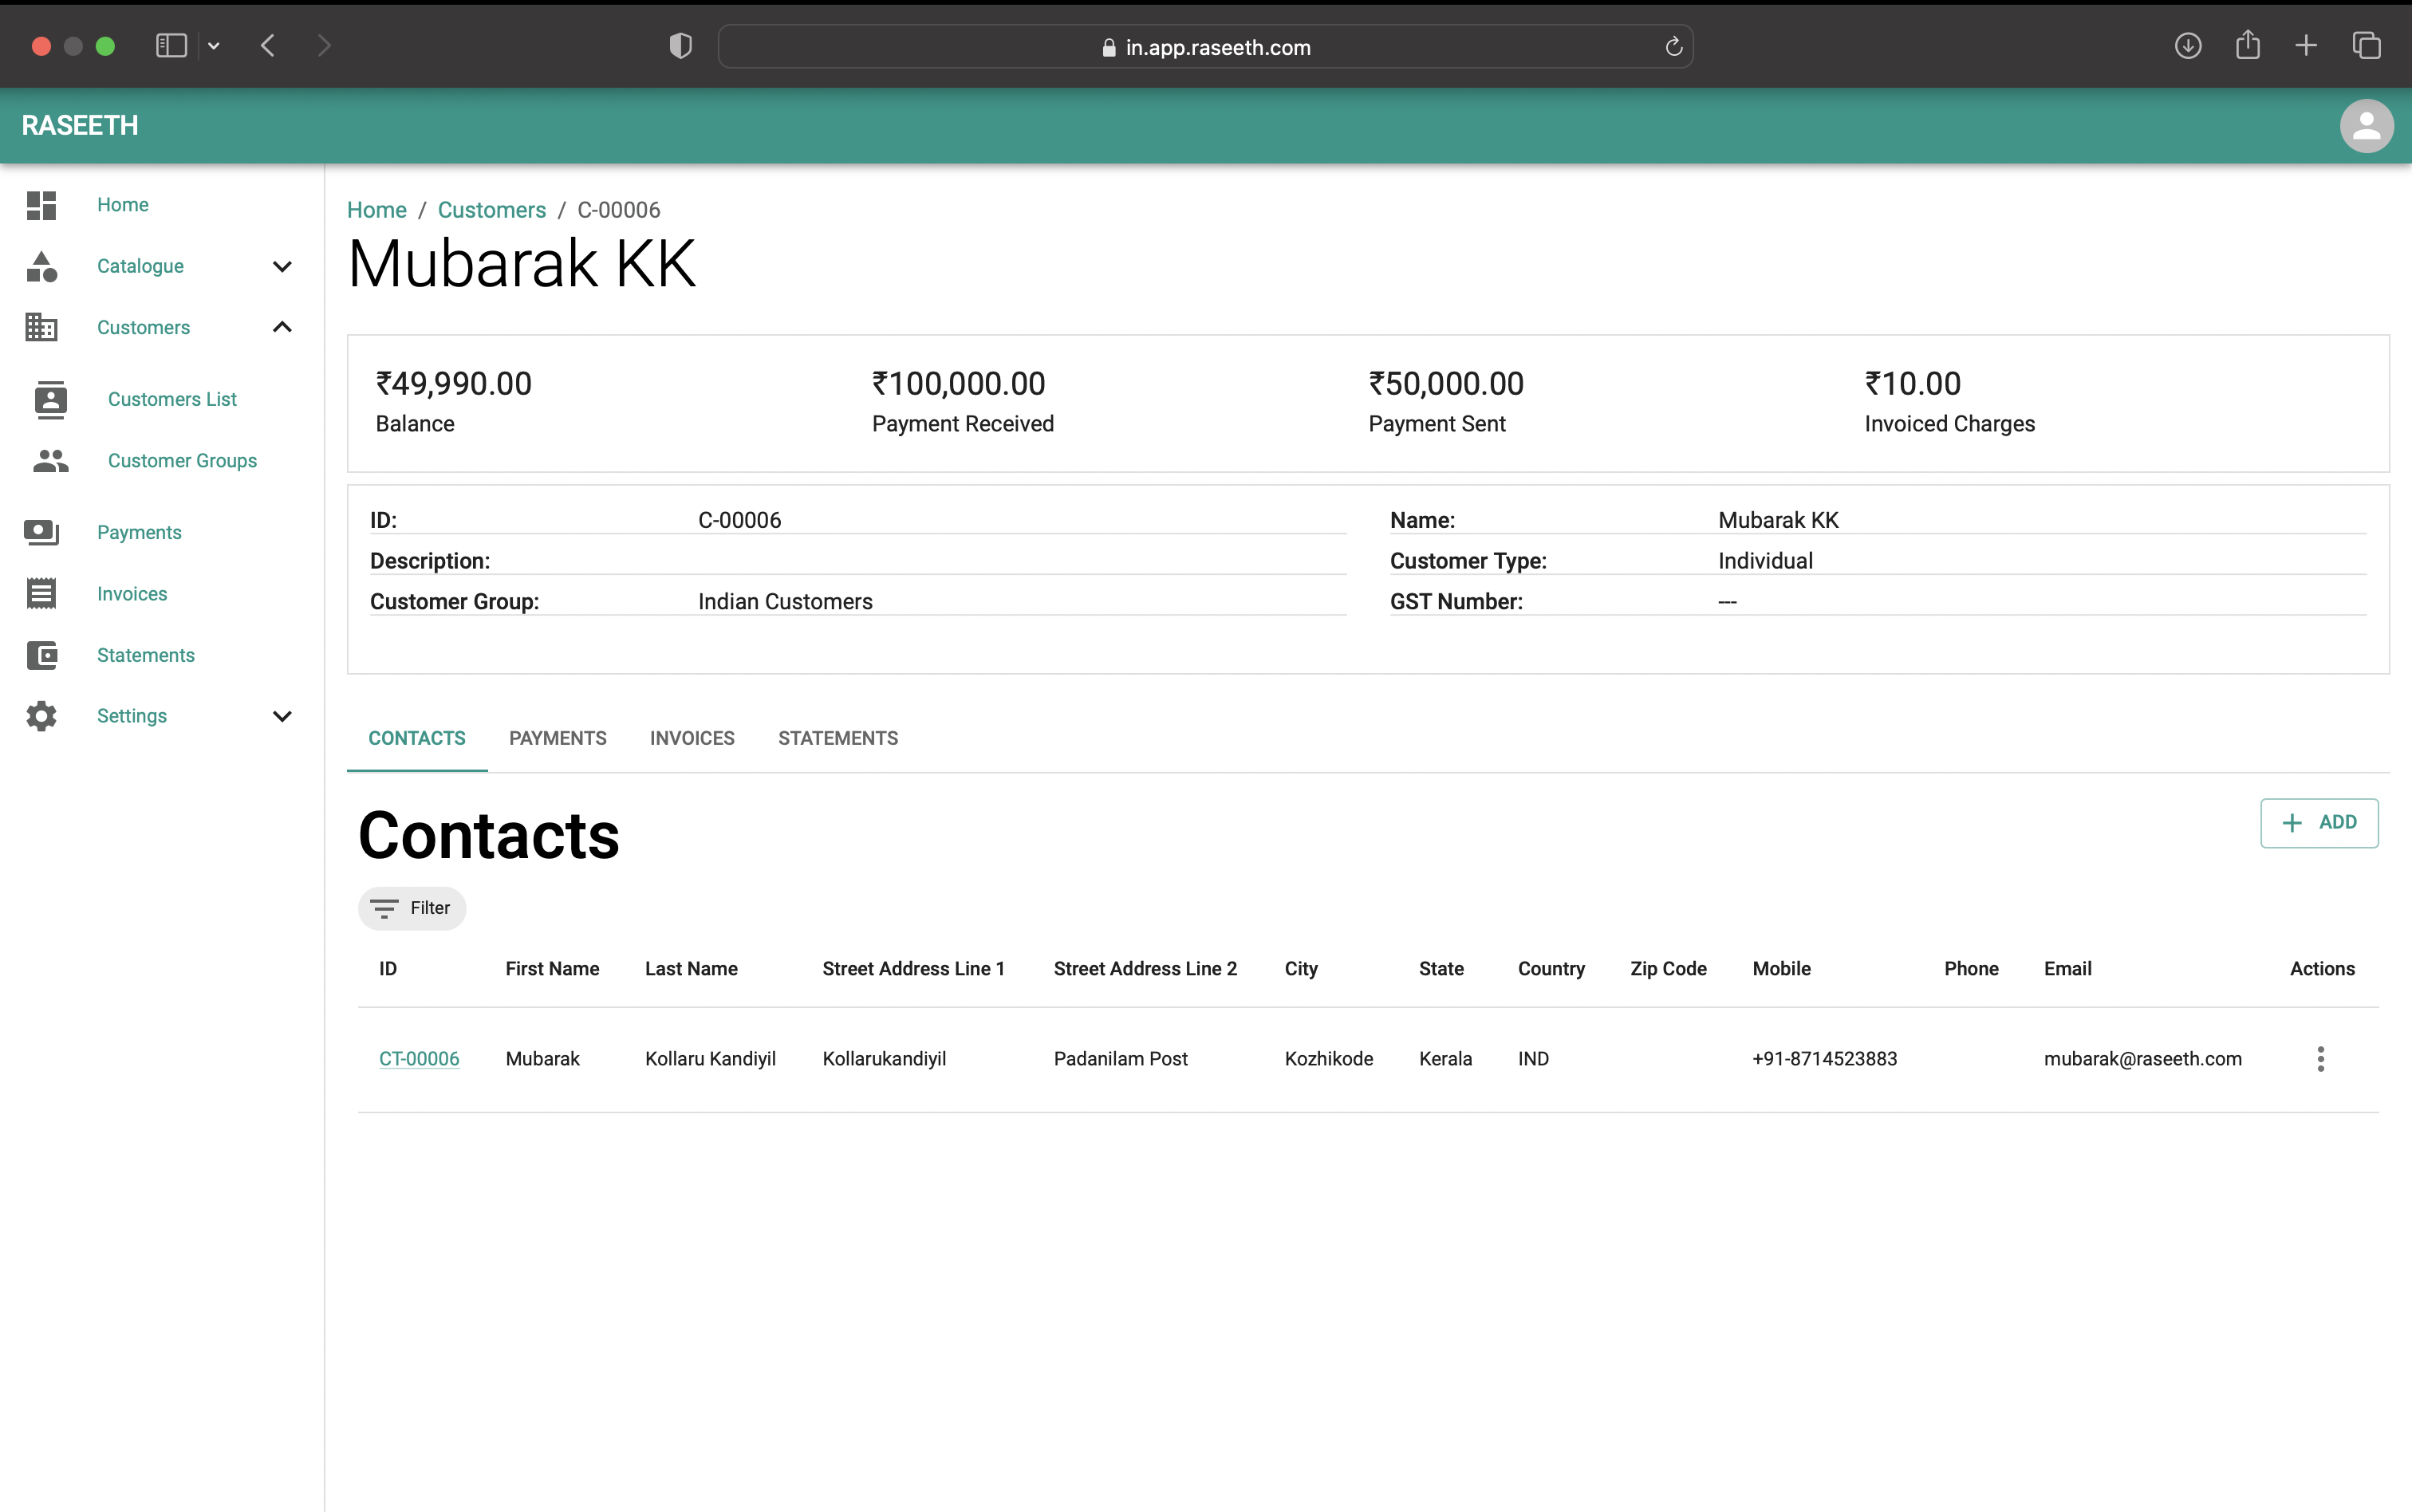2412x1512 pixels.
Task: Show the tab overview icon
Action: click(2366, 46)
